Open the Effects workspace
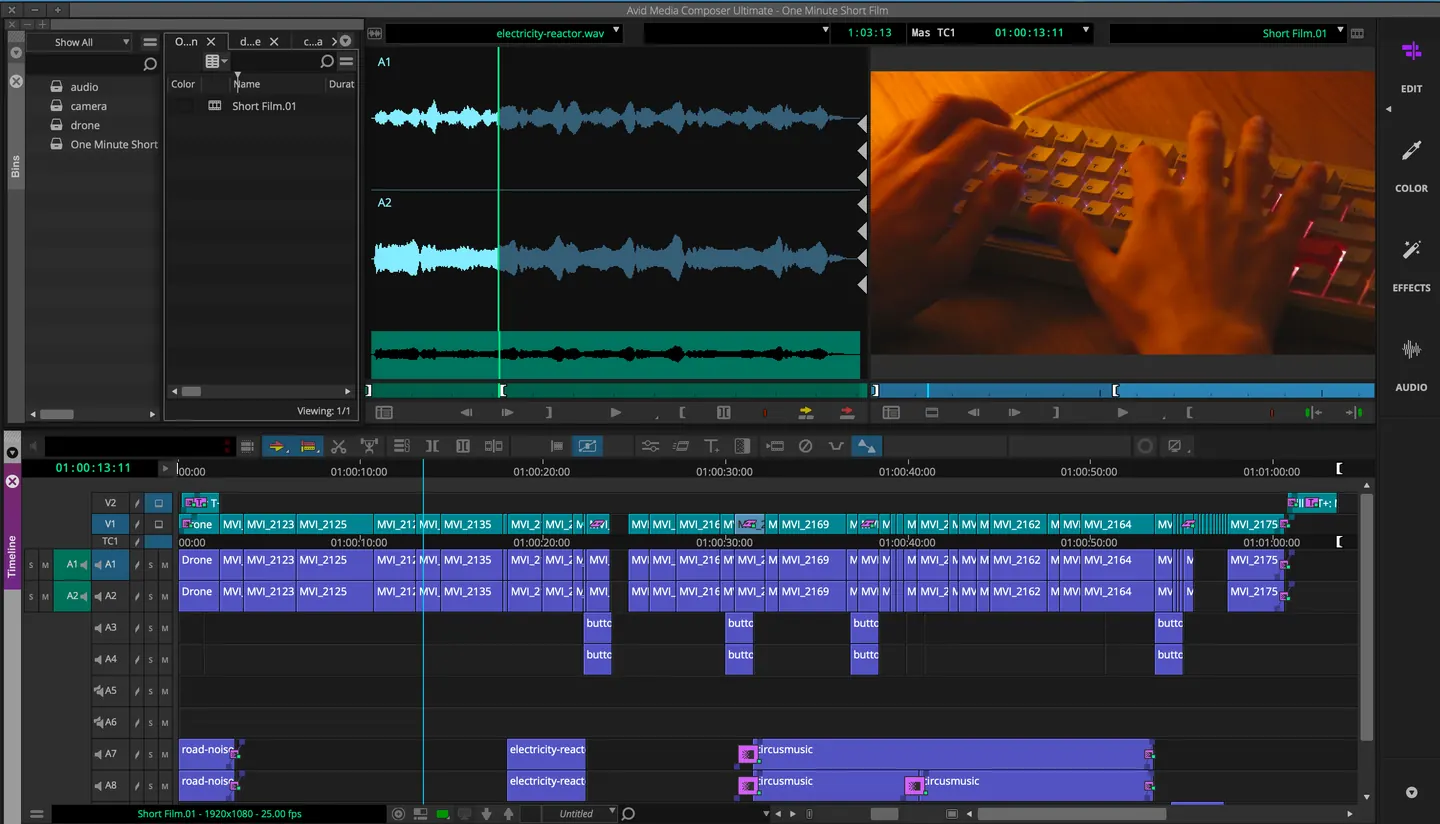This screenshot has width=1440, height=824. click(x=1411, y=265)
